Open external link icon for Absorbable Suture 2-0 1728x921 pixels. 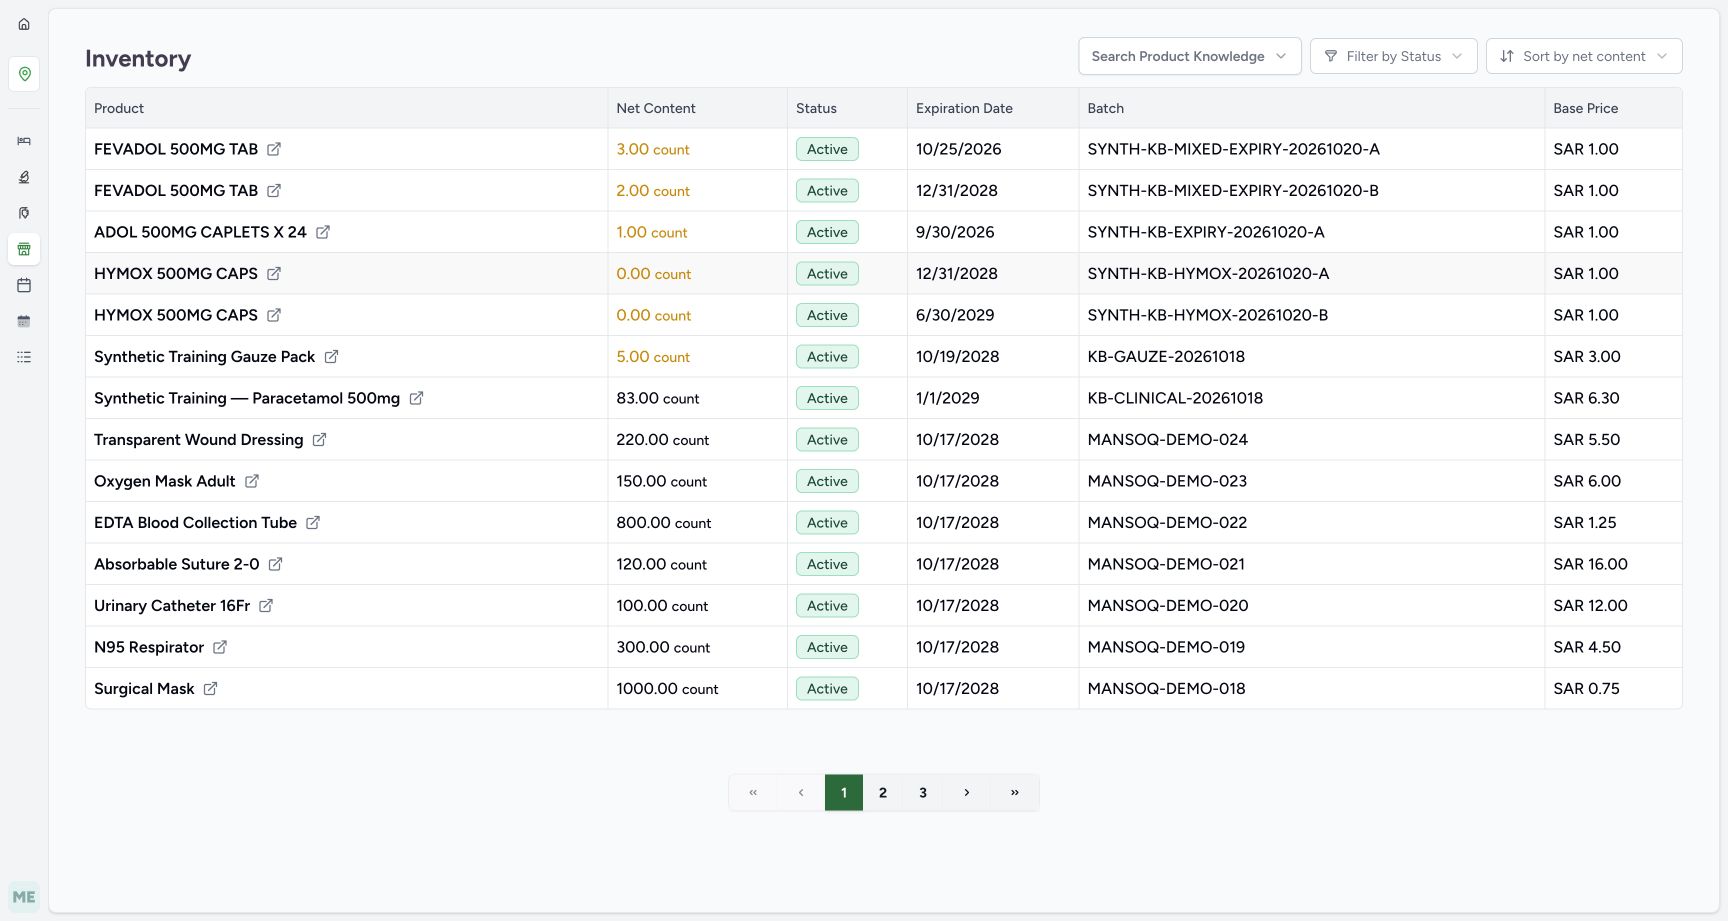pos(275,564)
